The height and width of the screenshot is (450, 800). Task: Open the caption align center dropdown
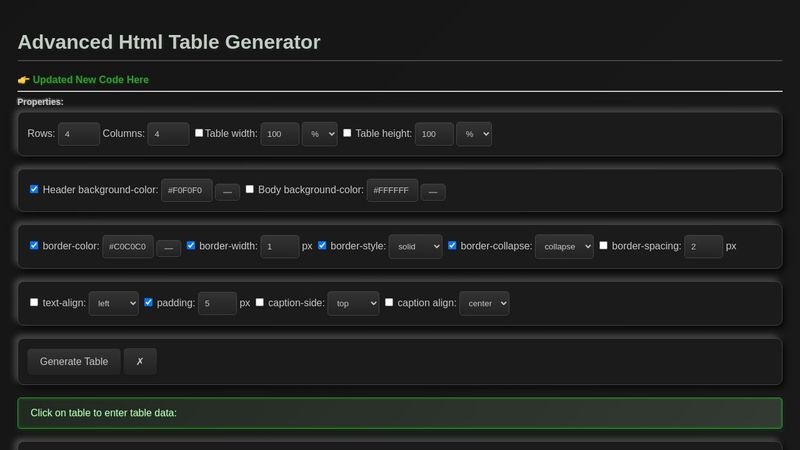click(x=484, y=303)
